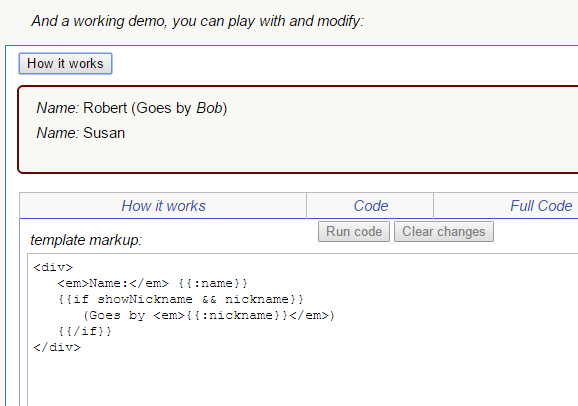This screenshot has height=406, width=578.
Task: Click the 'template markup:' label
Action: point(86,240)
